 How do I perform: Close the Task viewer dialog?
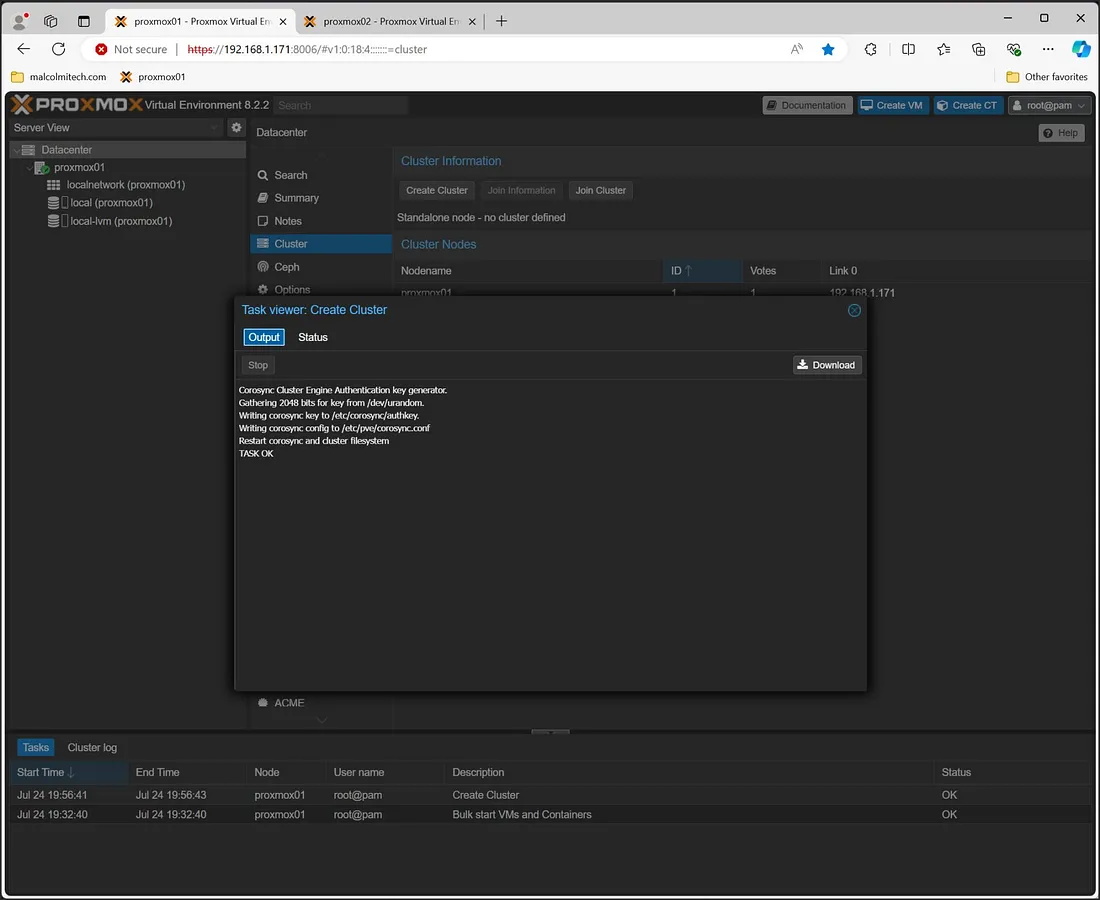[854, 310]
